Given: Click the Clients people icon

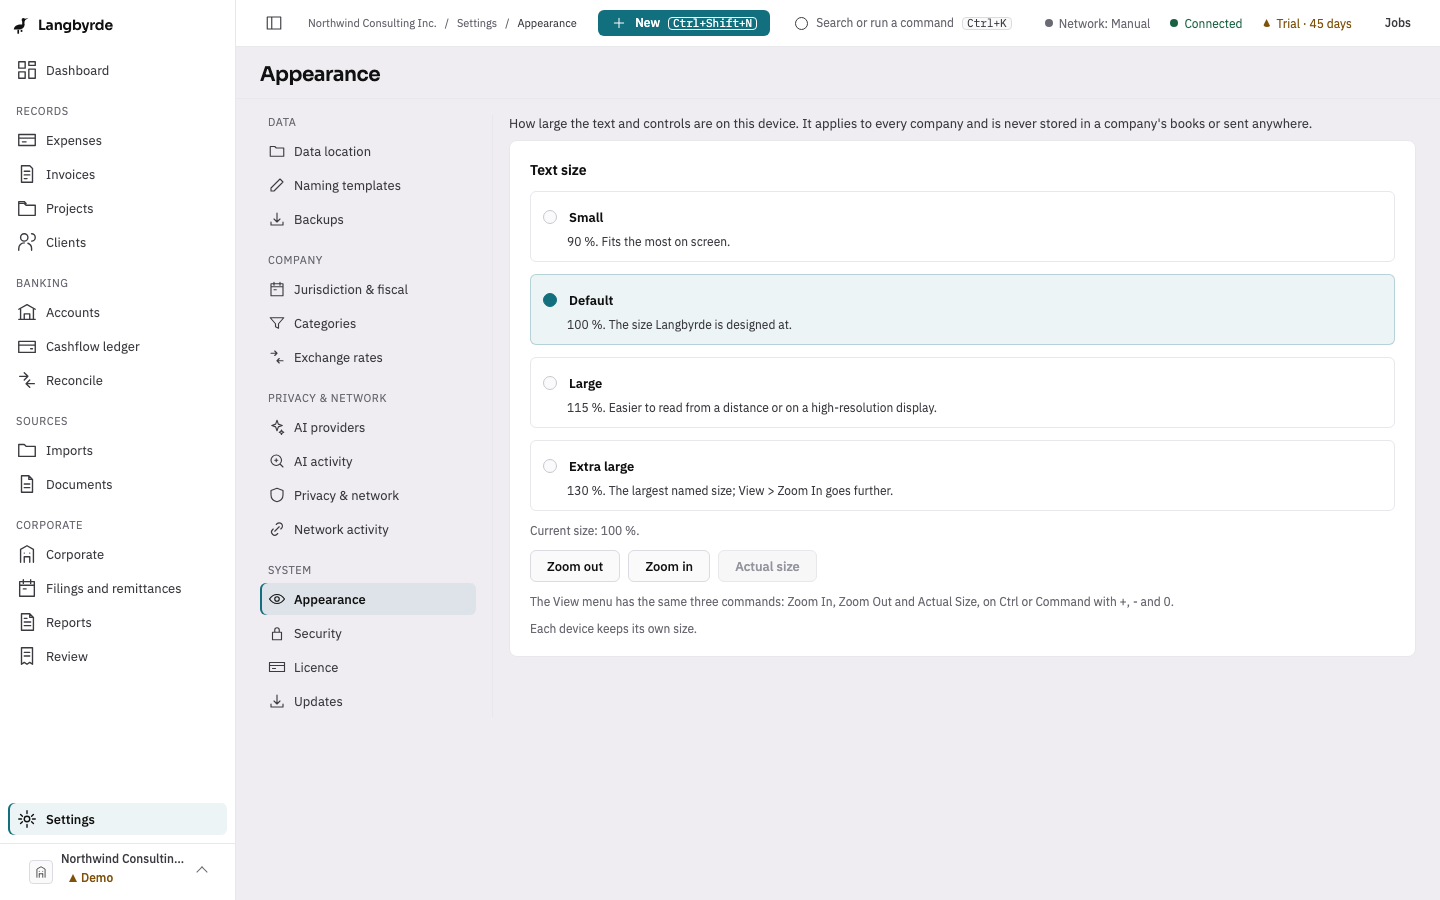Looking at the screenshot, I should pos(27,242).
